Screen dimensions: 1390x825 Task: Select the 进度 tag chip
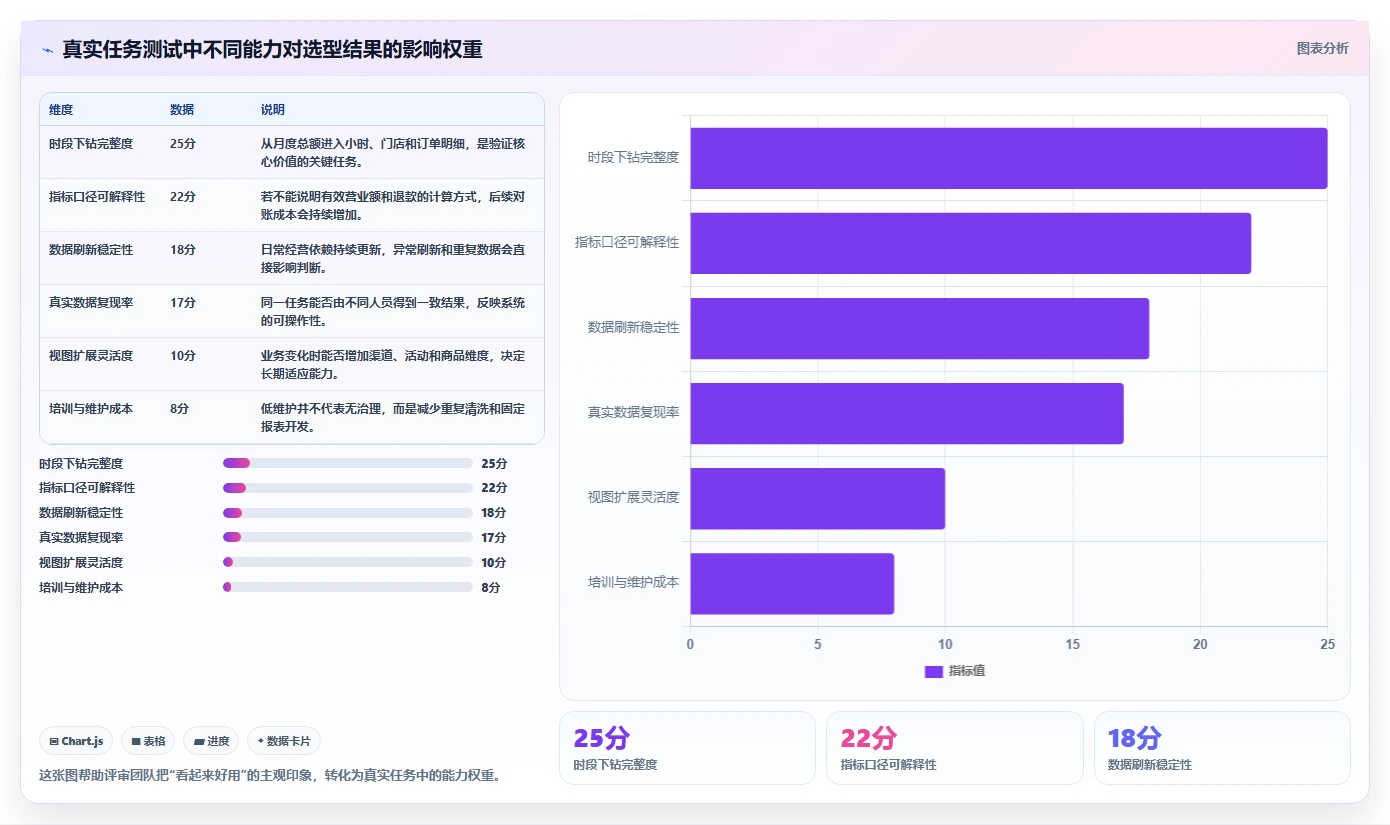[x=211, y=741]
